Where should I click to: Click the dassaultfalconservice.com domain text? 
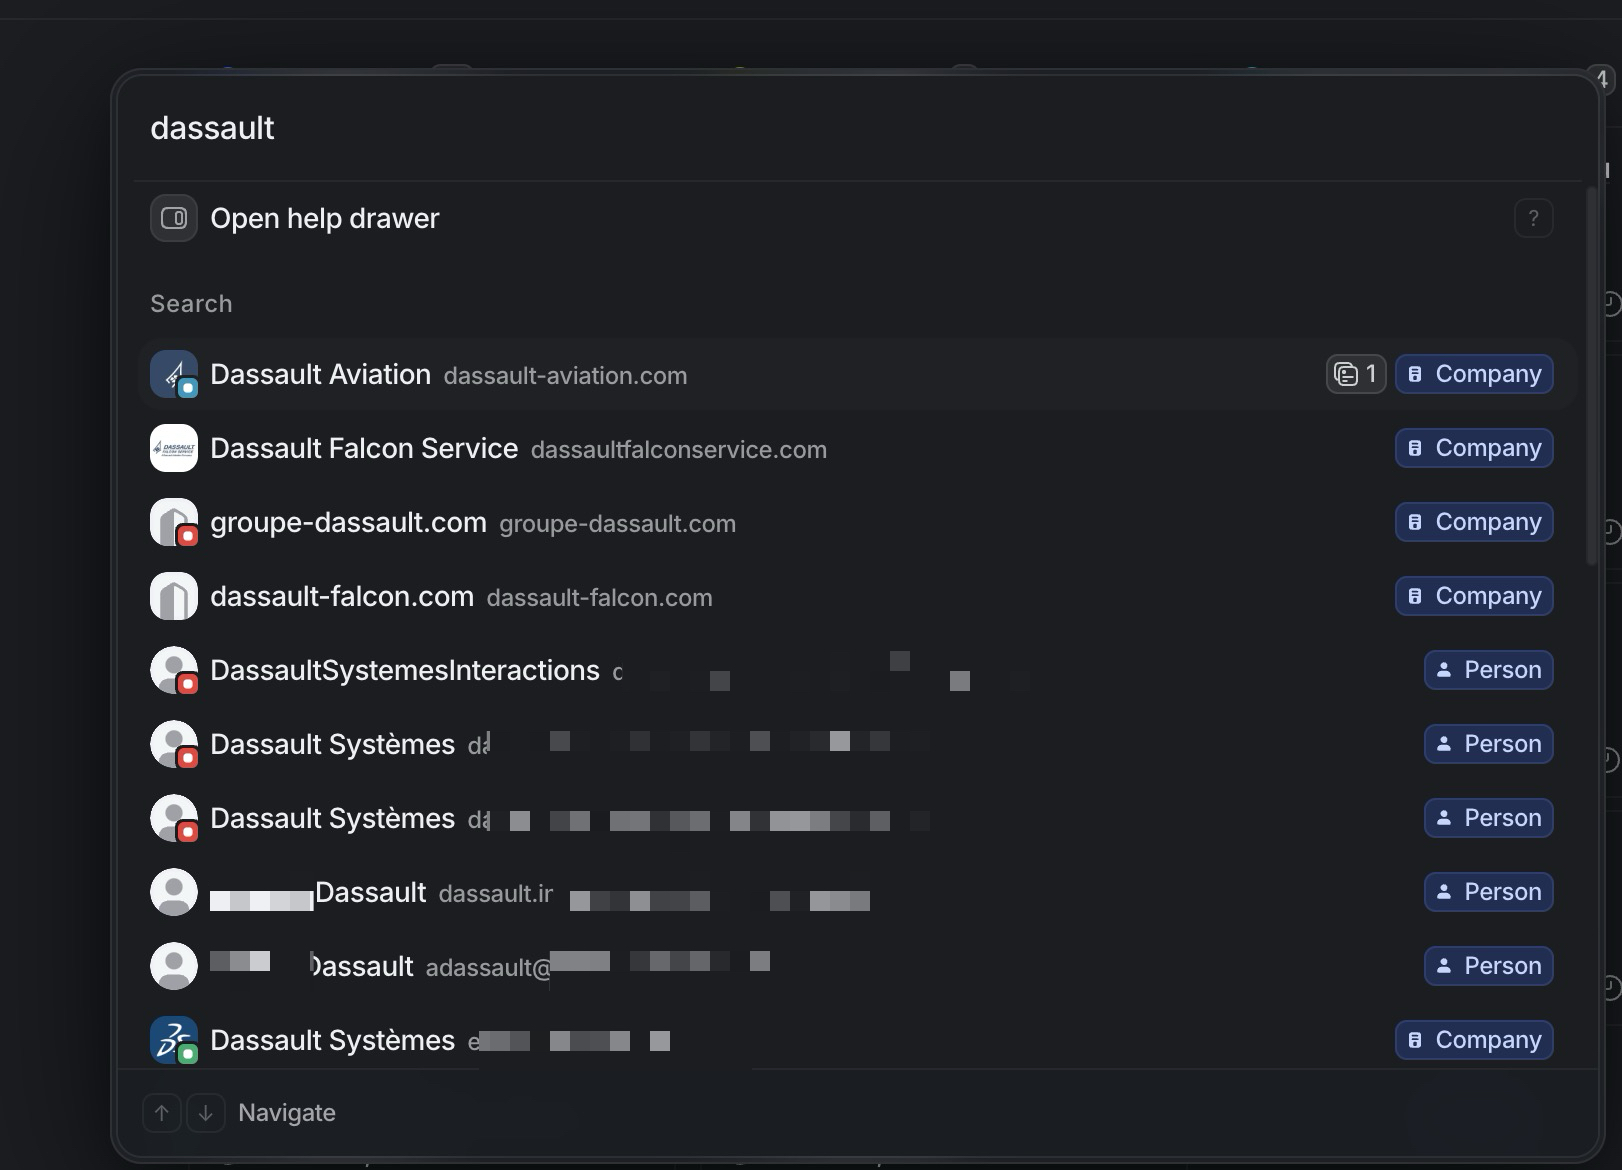pos(679,450)
